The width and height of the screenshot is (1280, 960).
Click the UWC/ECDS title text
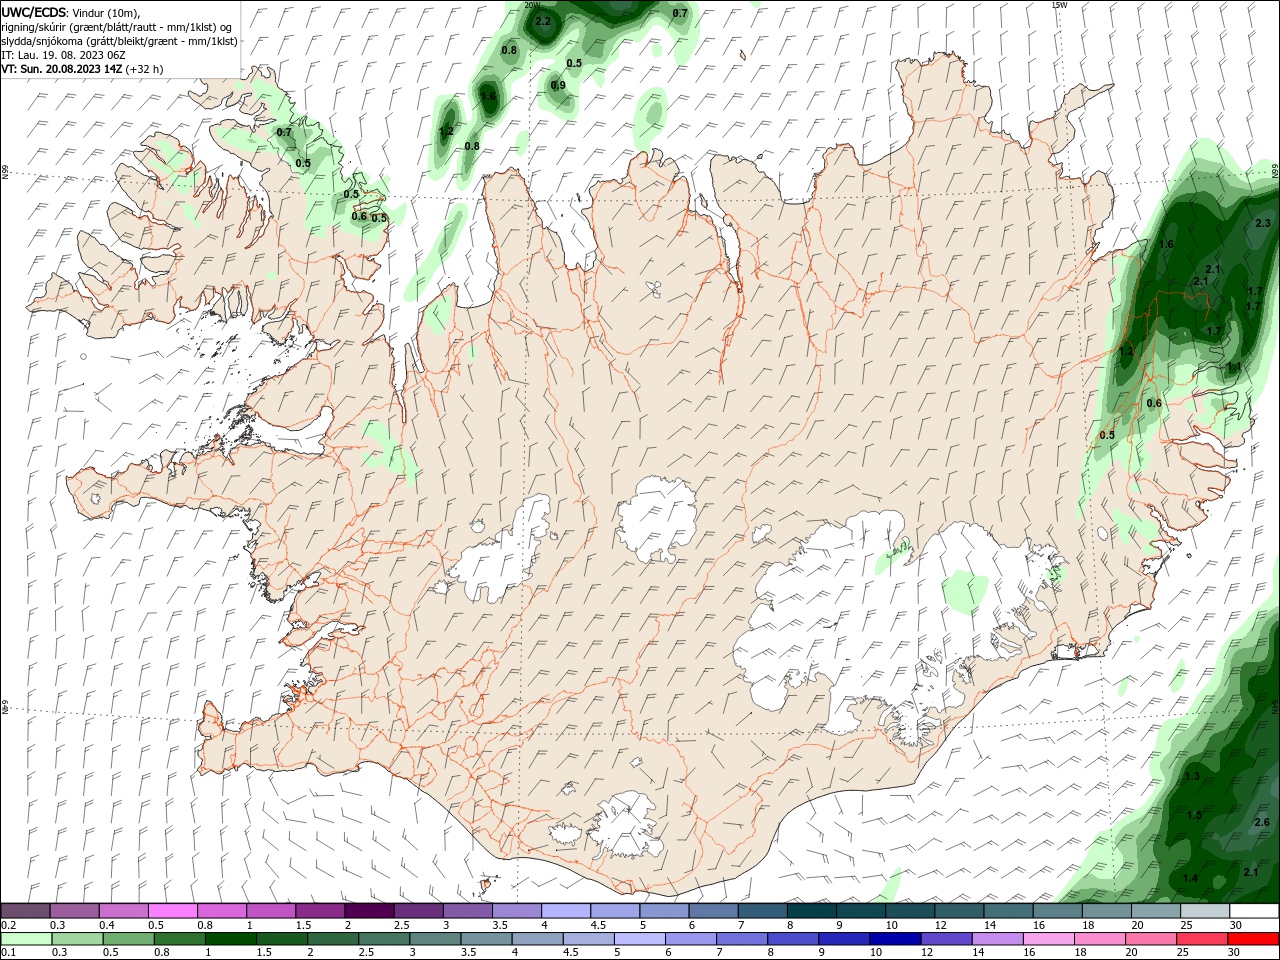click(33, 12)
